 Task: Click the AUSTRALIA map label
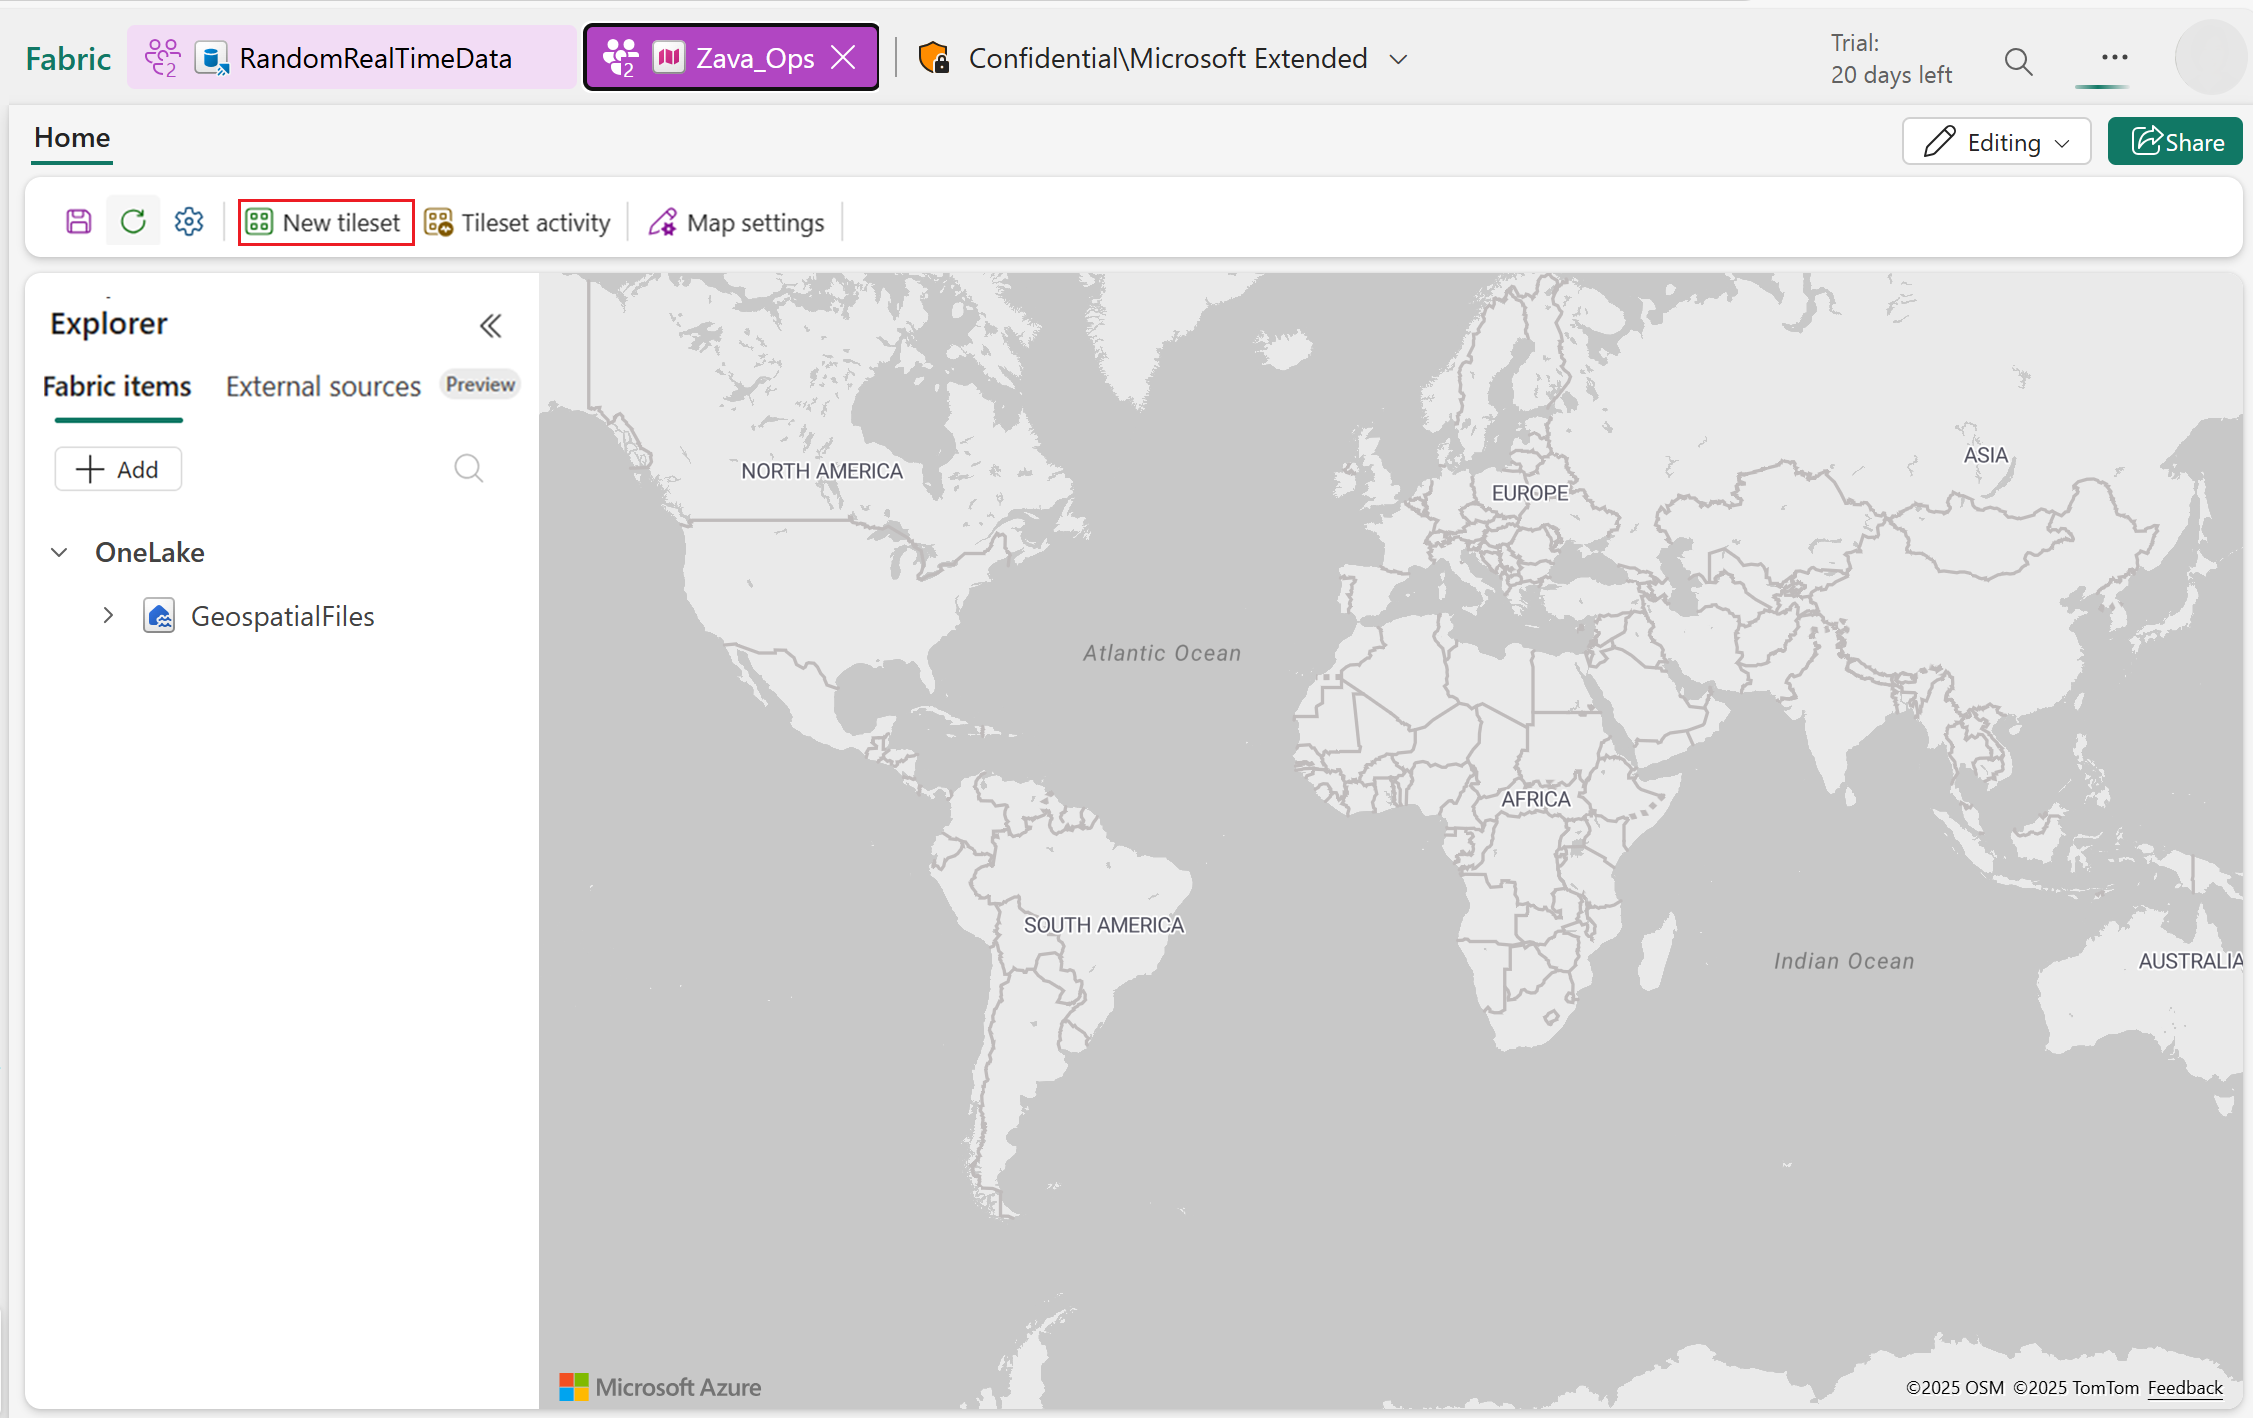pos(2191,961)
